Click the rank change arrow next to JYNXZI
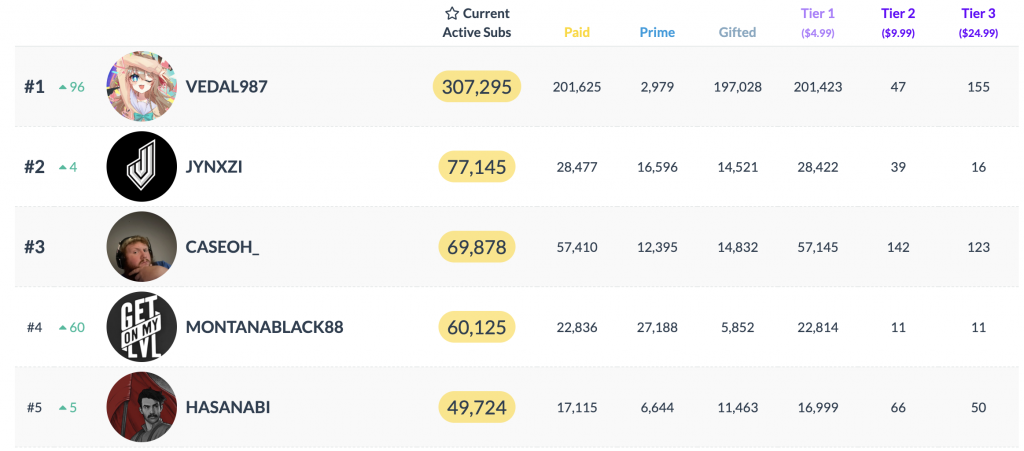Image resolution: width=1024 pixels, height=451 pixels. click(63, 167)
